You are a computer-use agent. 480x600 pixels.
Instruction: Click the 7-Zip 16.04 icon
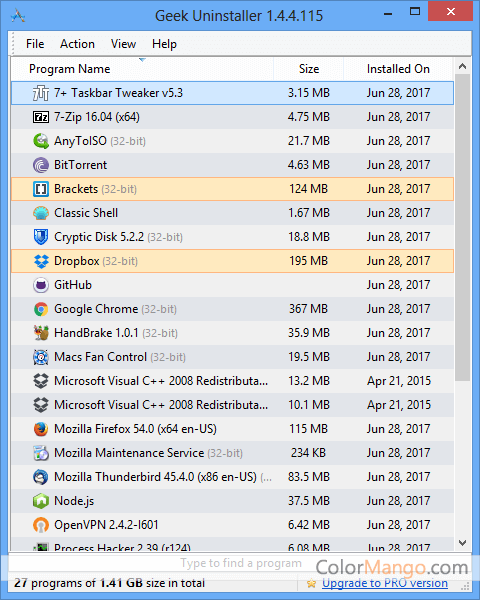41,117
